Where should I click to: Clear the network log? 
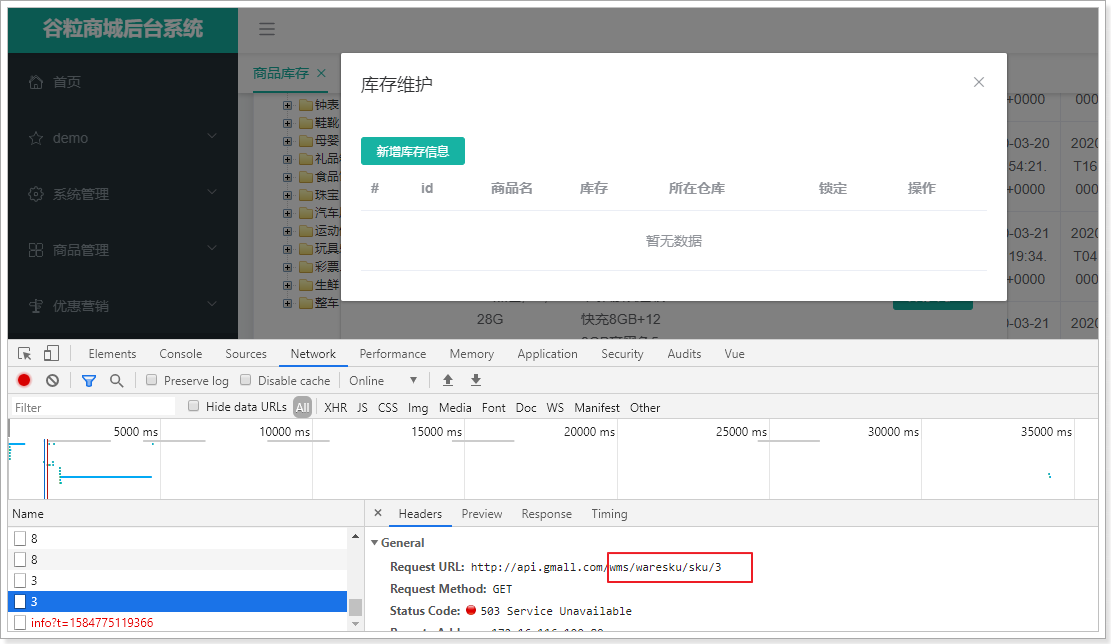tap(52, 380)
